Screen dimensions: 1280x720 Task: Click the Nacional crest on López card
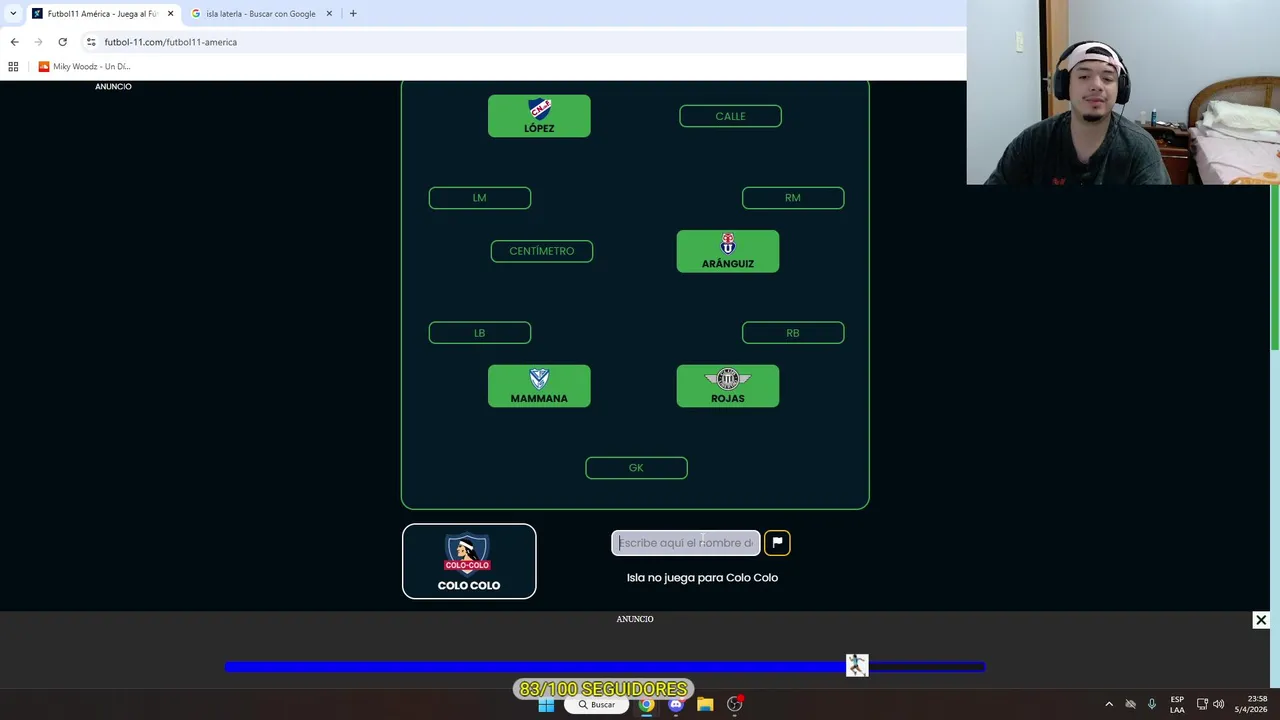(539, 109)
